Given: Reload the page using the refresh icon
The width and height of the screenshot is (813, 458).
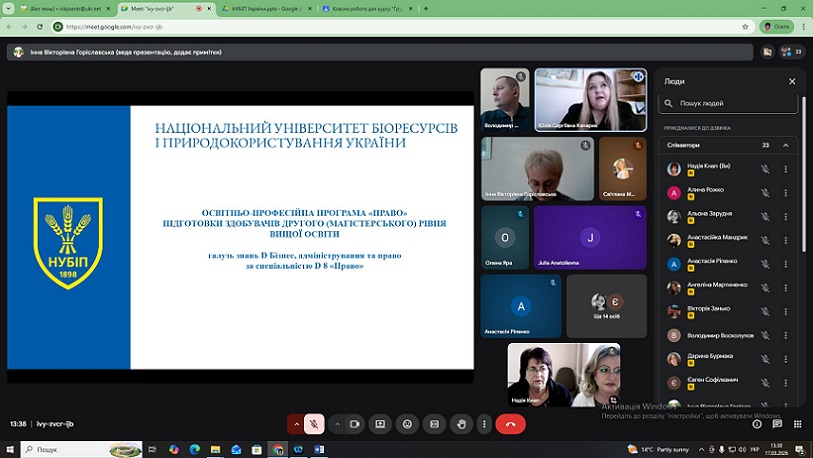Looking at the screenshot, I should (x=40, y=26).
